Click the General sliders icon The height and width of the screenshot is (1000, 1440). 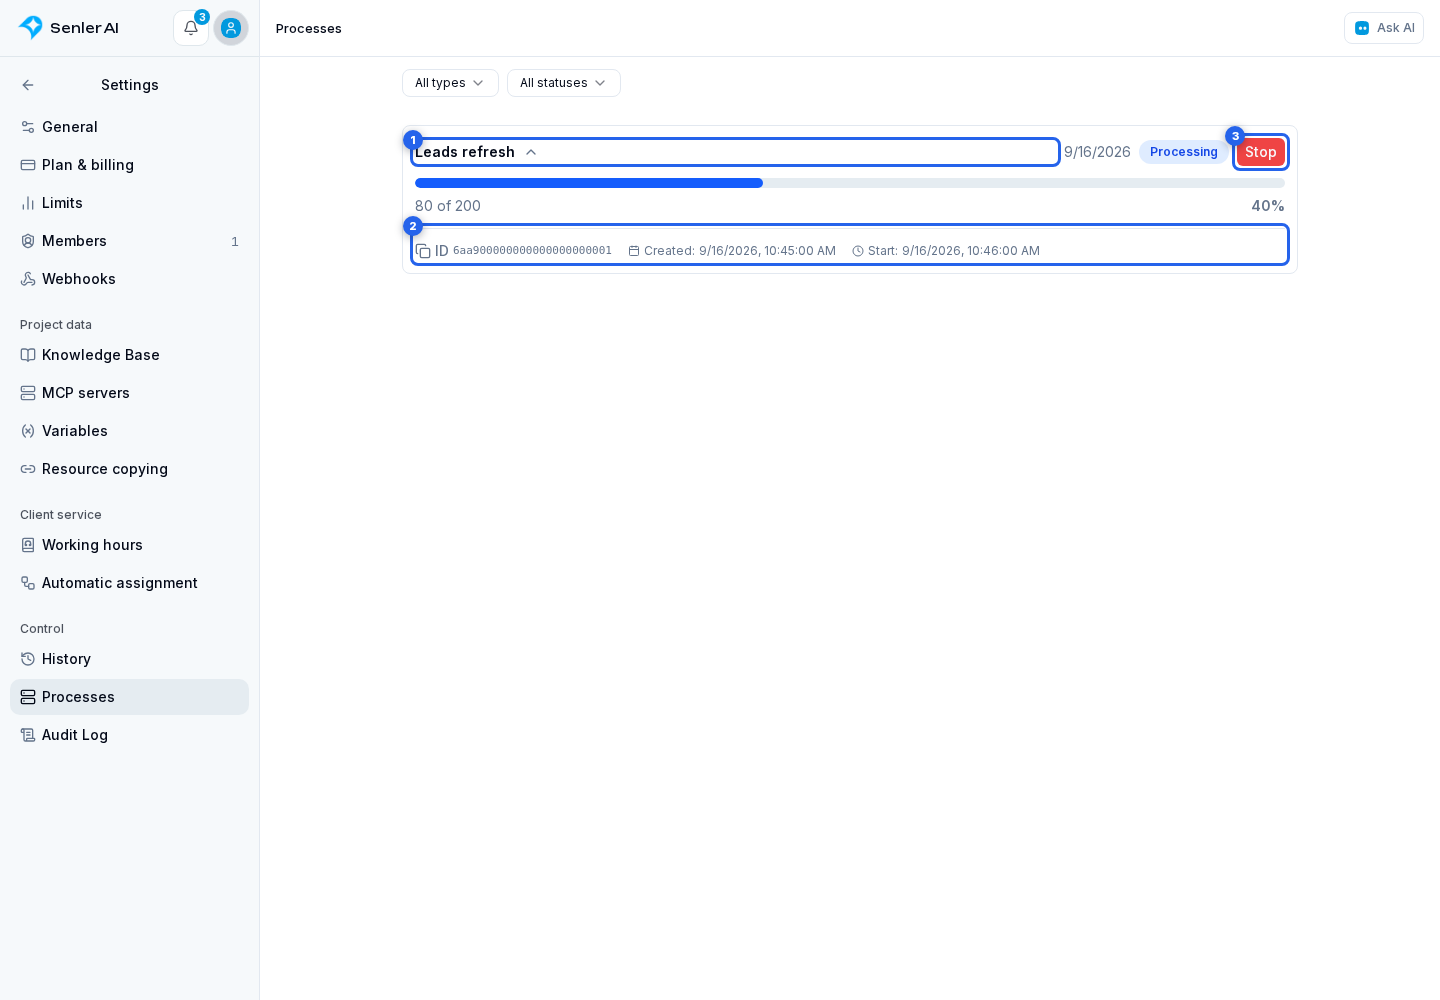click(x=28, y=127)
